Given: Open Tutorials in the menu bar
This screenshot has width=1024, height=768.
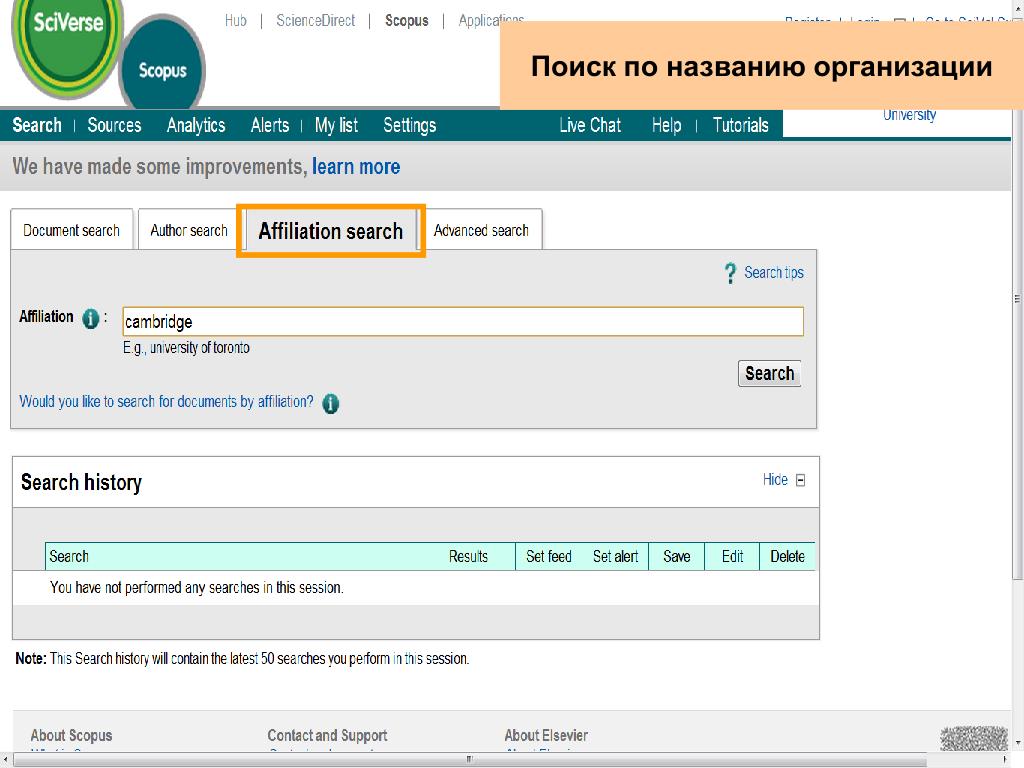Looking at the screenshot, I should click(741, 125).
